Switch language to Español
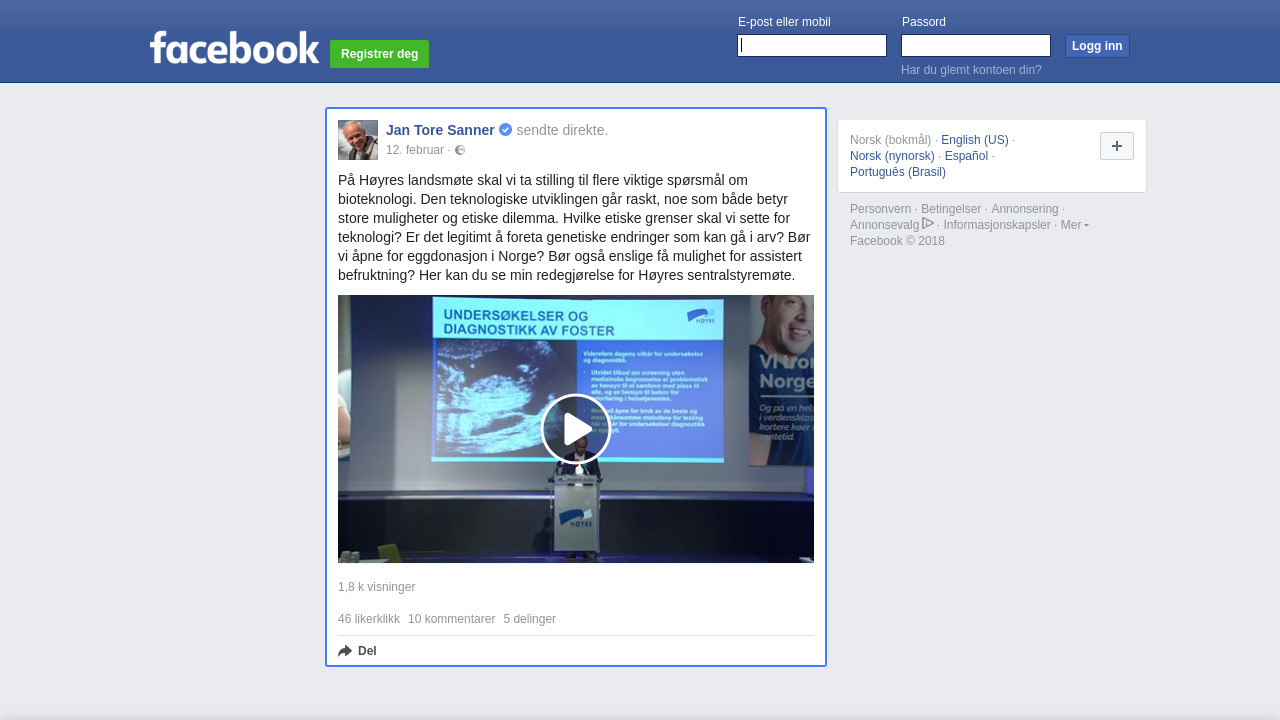Viewport: 1280px width, 720px height. (x=966, y=156)
